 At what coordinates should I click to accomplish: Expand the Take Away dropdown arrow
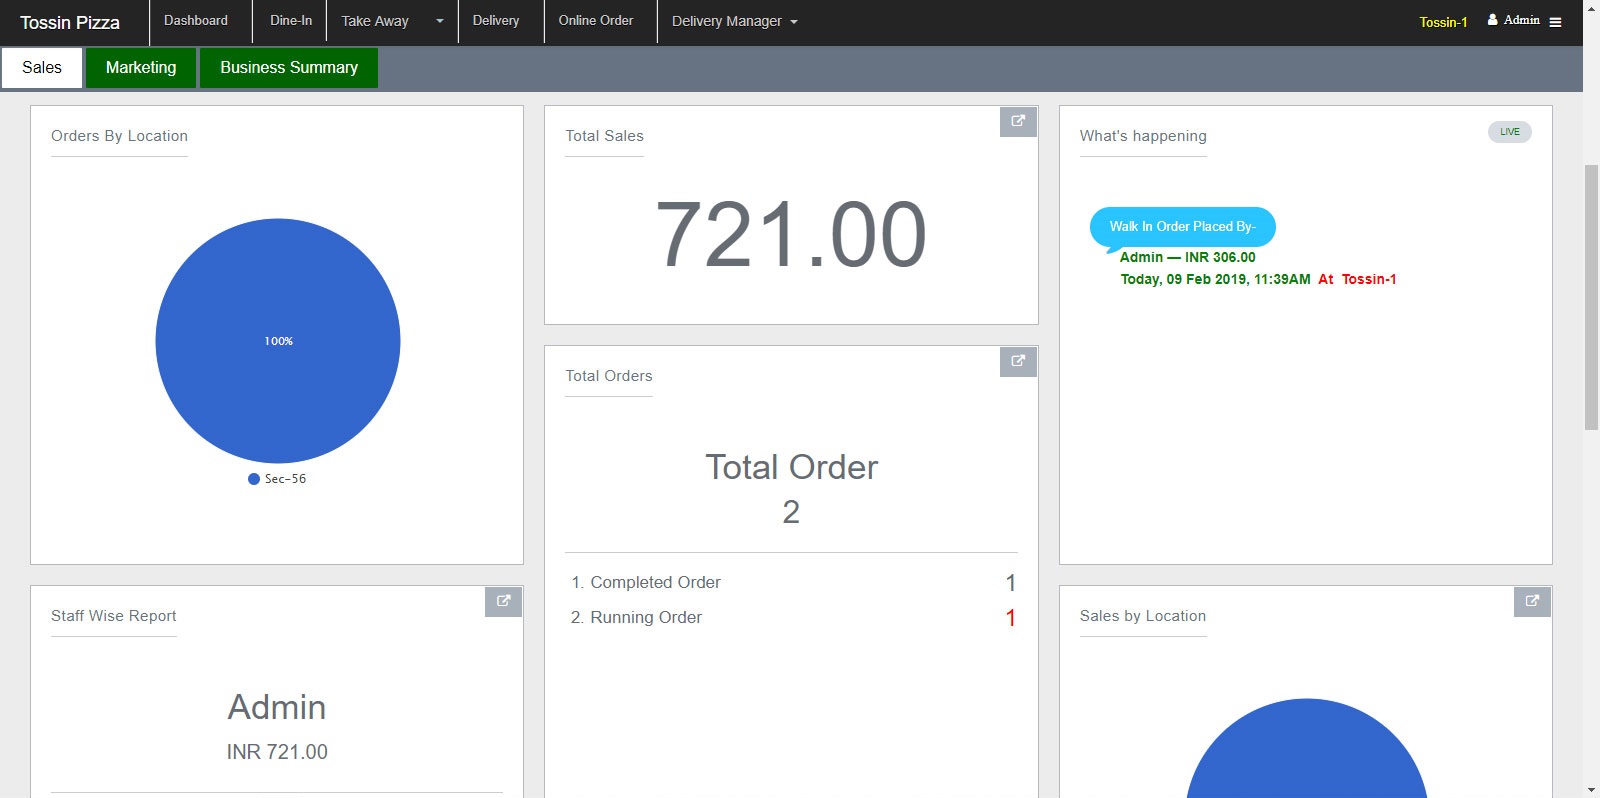coord(439,21)
